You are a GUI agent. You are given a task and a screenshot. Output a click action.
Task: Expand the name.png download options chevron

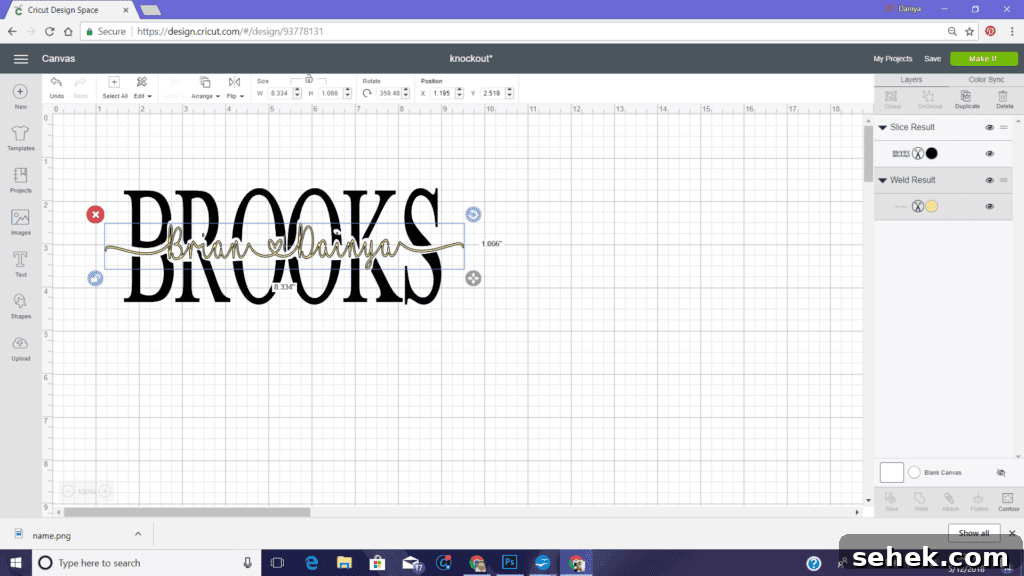138,534
